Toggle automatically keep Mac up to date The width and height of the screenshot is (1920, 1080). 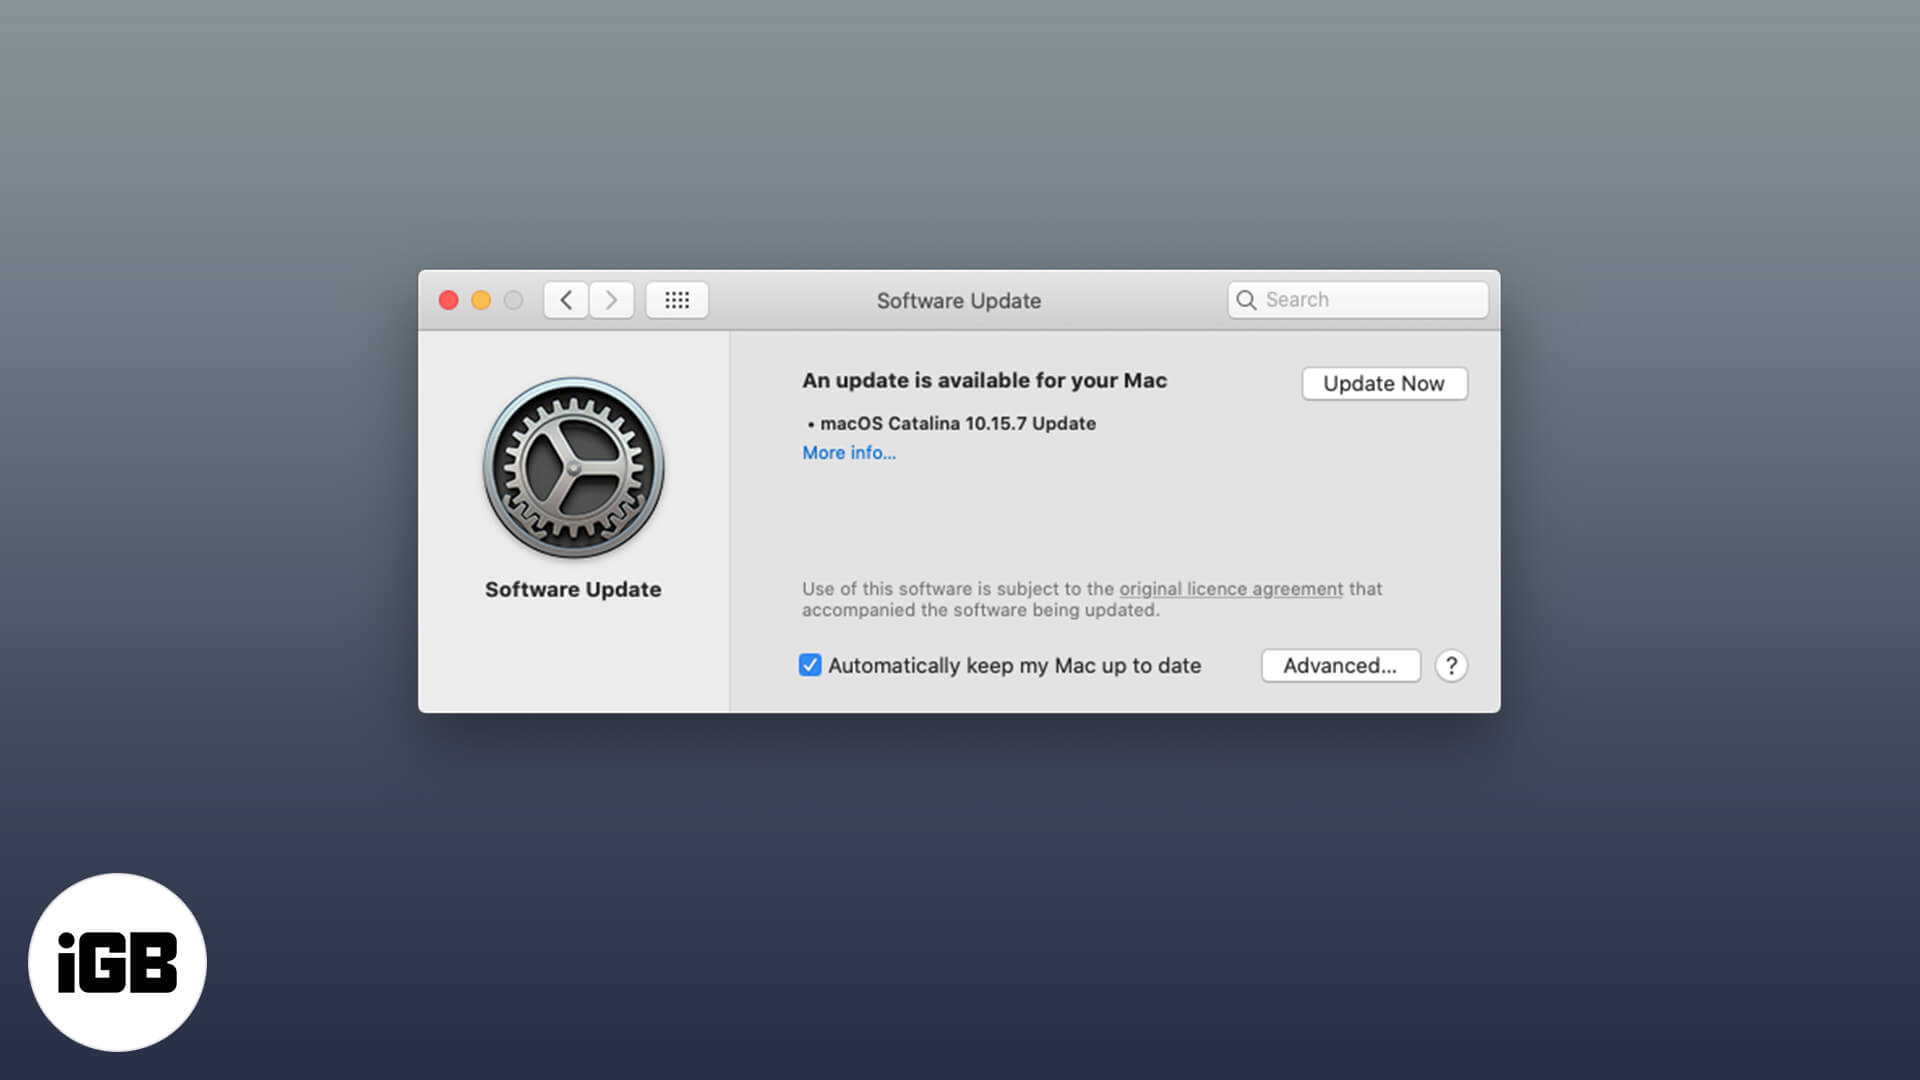pyautogui.click(x=810, y=665)
